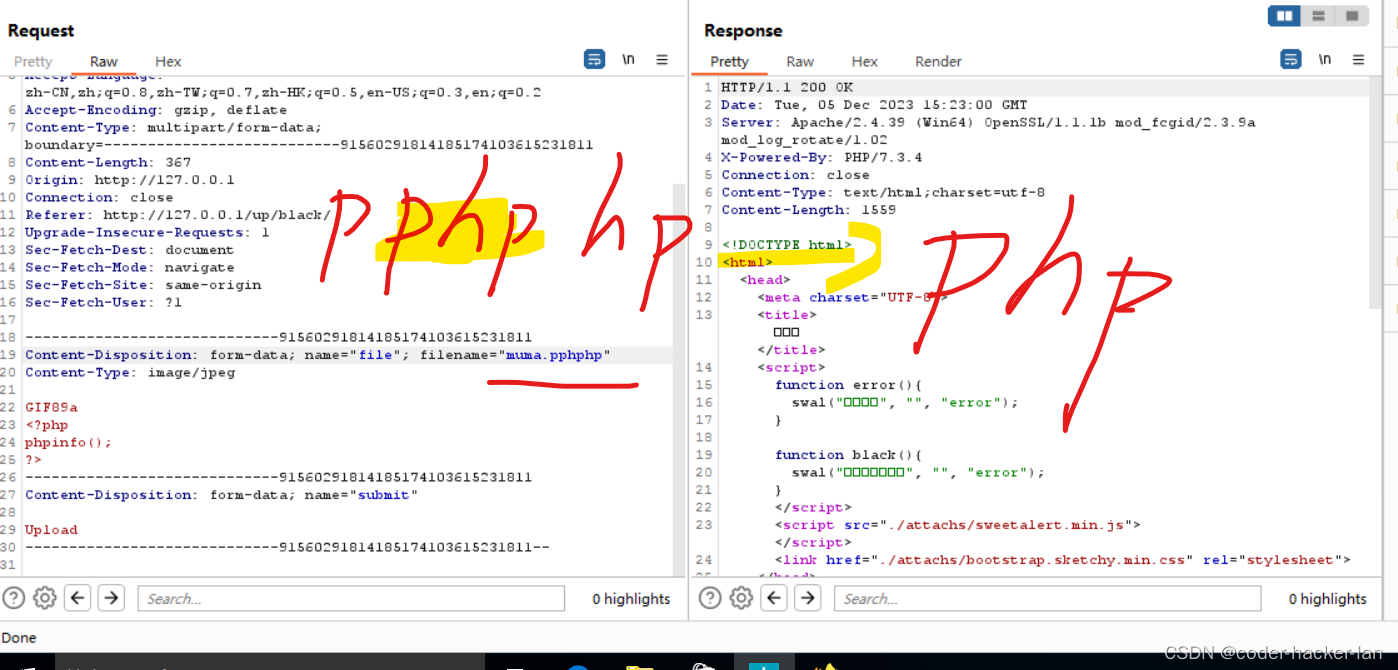Click filename value "muma.pphphp" in request
This screenshot has height=670, width=1398.
tap(557, 355)
